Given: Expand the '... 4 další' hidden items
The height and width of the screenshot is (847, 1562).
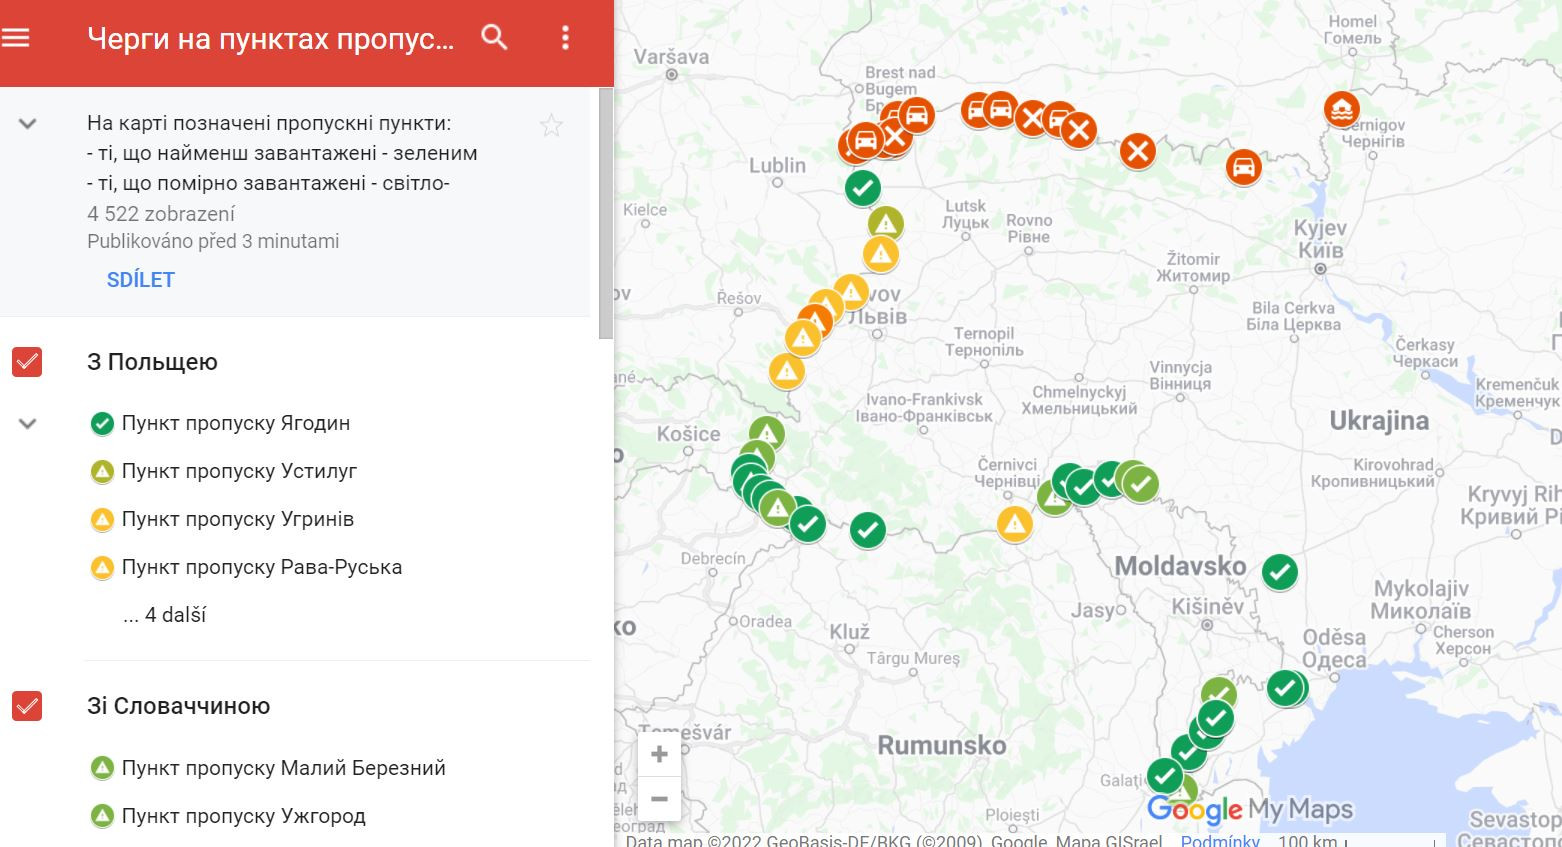Looking at the screenshot, I should [x=164, y=615].
